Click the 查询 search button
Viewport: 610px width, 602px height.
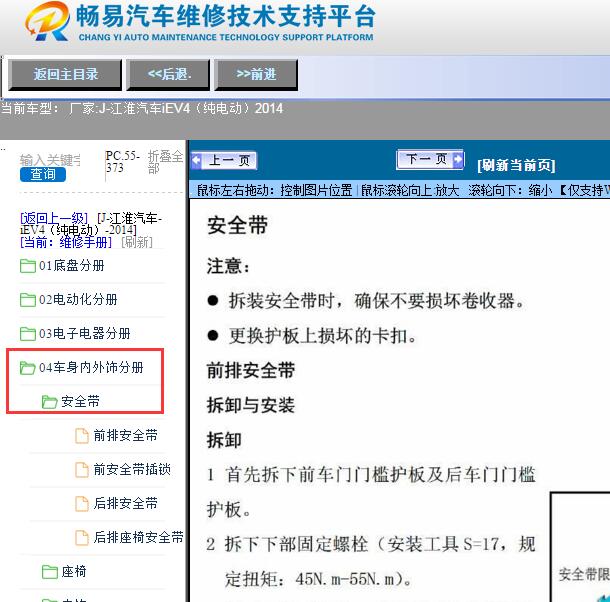(43, 174)
